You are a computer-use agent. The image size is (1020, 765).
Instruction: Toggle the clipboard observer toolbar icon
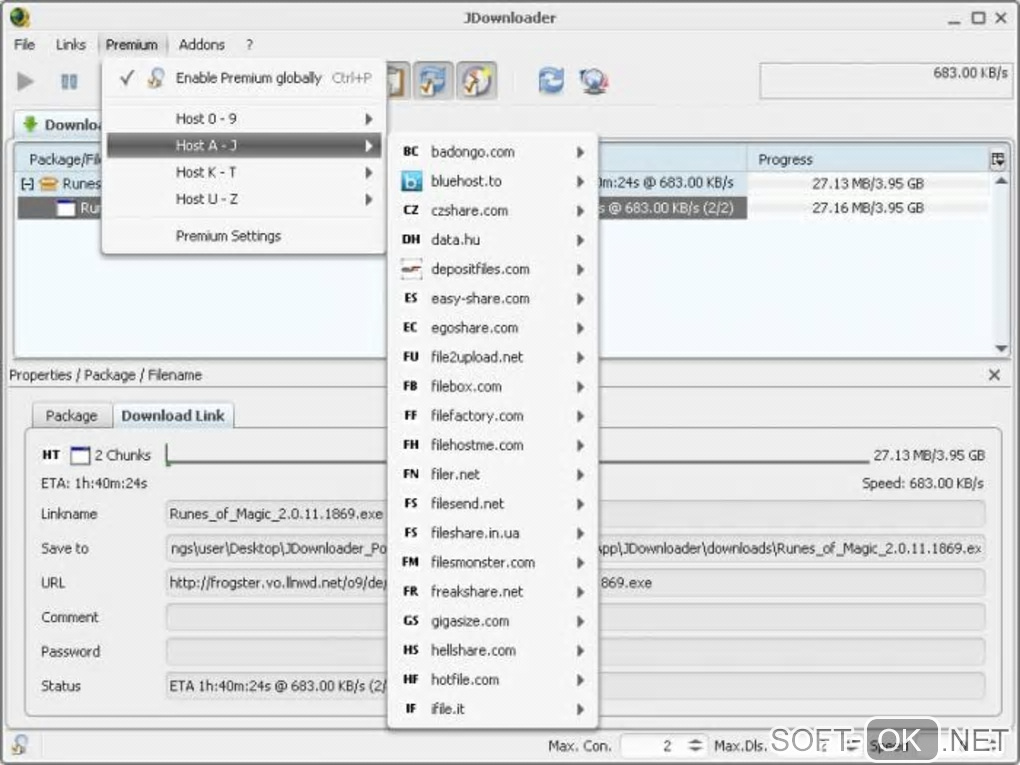pyautogui.click(x=397, y=81)
